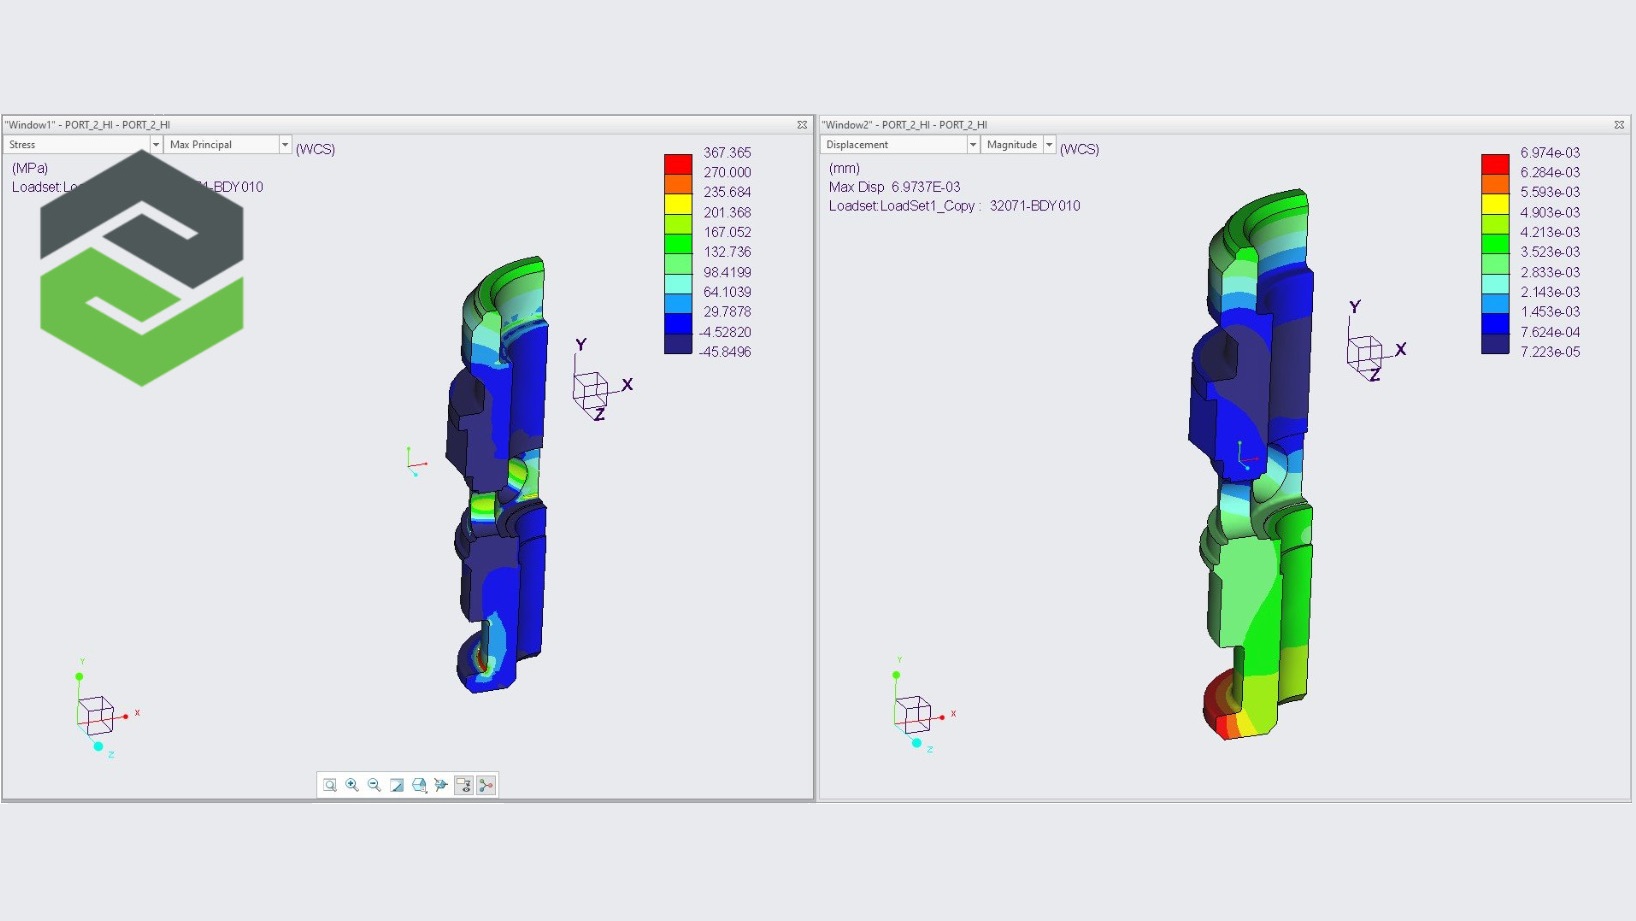Click the orientation triad in Window1 corner
The image size is (1636, 921).
tap(99, 712)
